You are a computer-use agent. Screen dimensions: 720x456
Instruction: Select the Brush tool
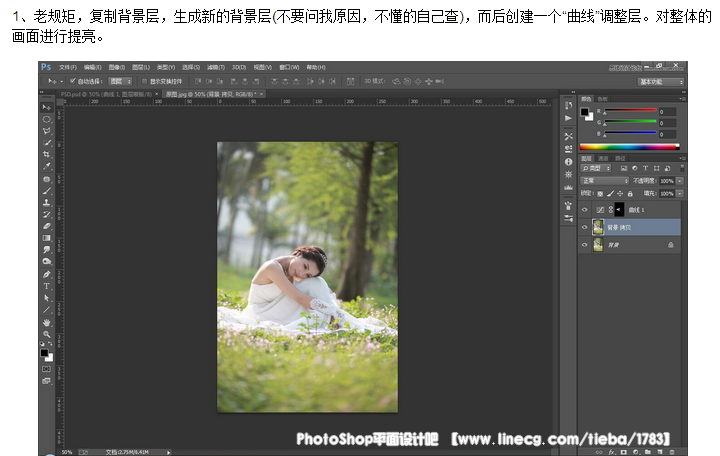click(46, 191)
